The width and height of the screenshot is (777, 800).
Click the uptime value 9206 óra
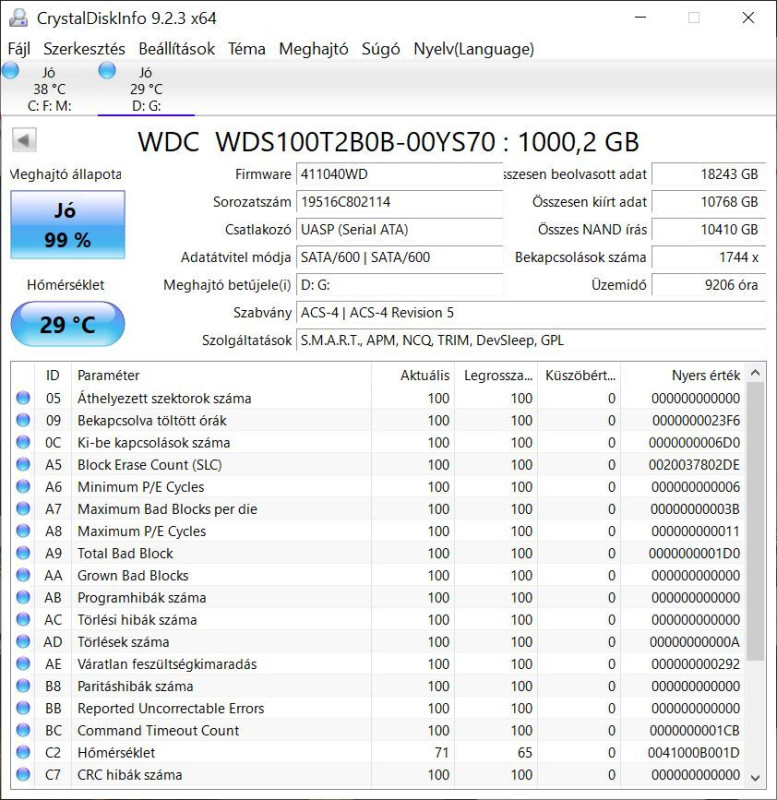tap(709, 285)
